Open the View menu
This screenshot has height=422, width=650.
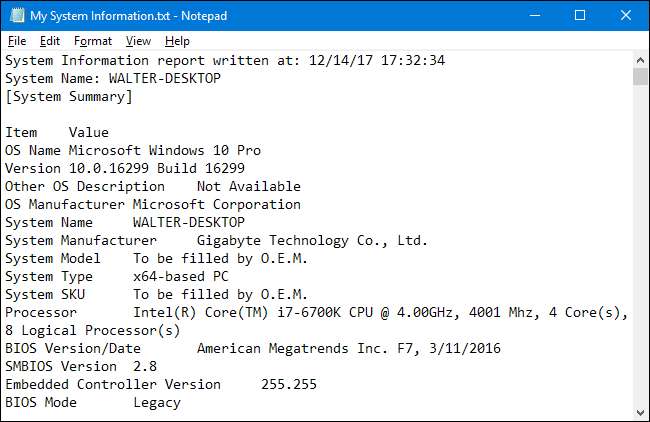(x=138, y=41)
